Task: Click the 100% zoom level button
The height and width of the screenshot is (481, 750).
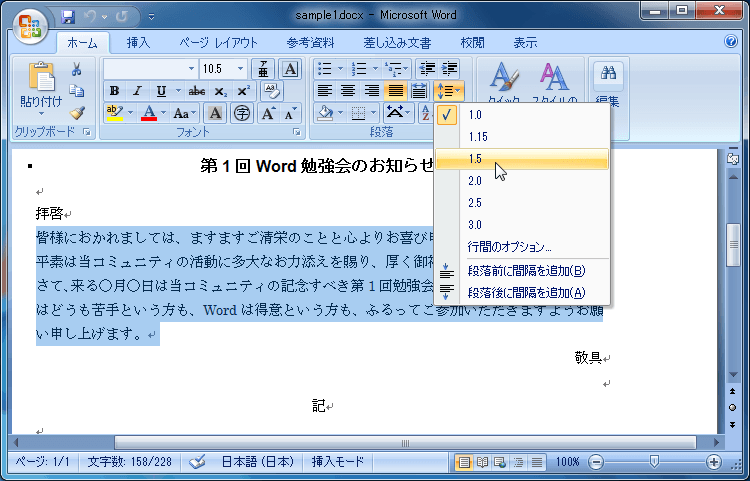Action: (567, 462)
